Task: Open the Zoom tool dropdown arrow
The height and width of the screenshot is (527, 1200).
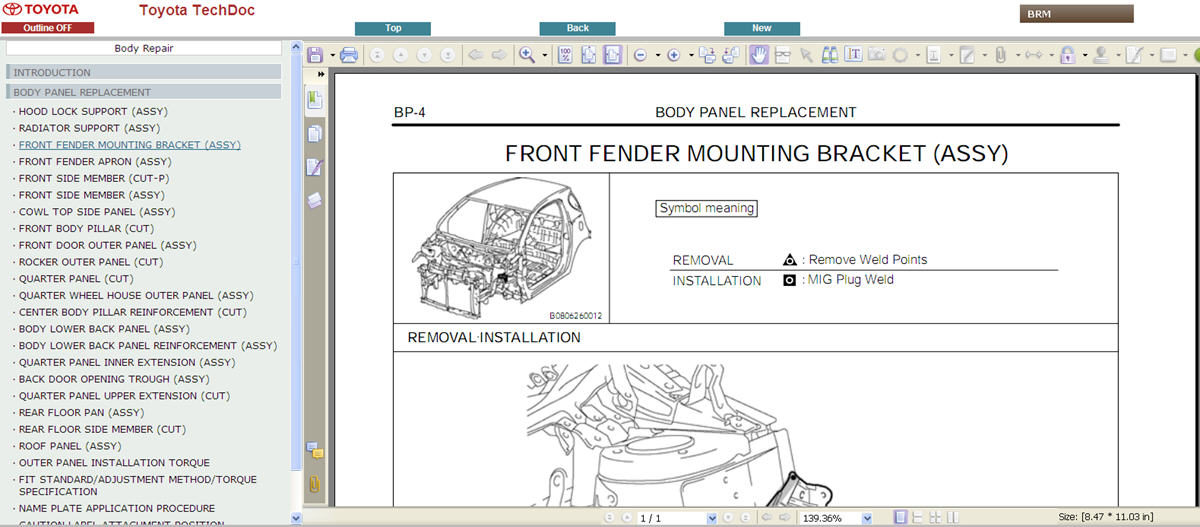Action: pos(545,55)
